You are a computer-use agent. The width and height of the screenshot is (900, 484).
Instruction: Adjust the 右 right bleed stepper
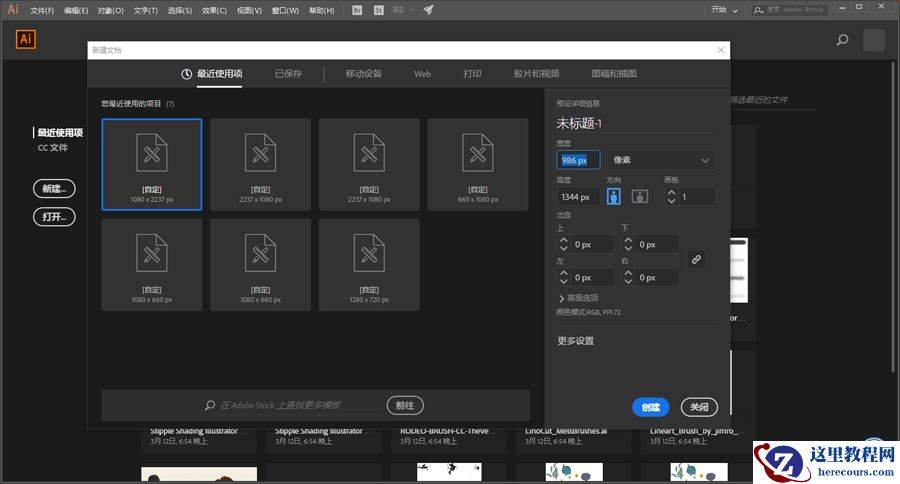628,277
